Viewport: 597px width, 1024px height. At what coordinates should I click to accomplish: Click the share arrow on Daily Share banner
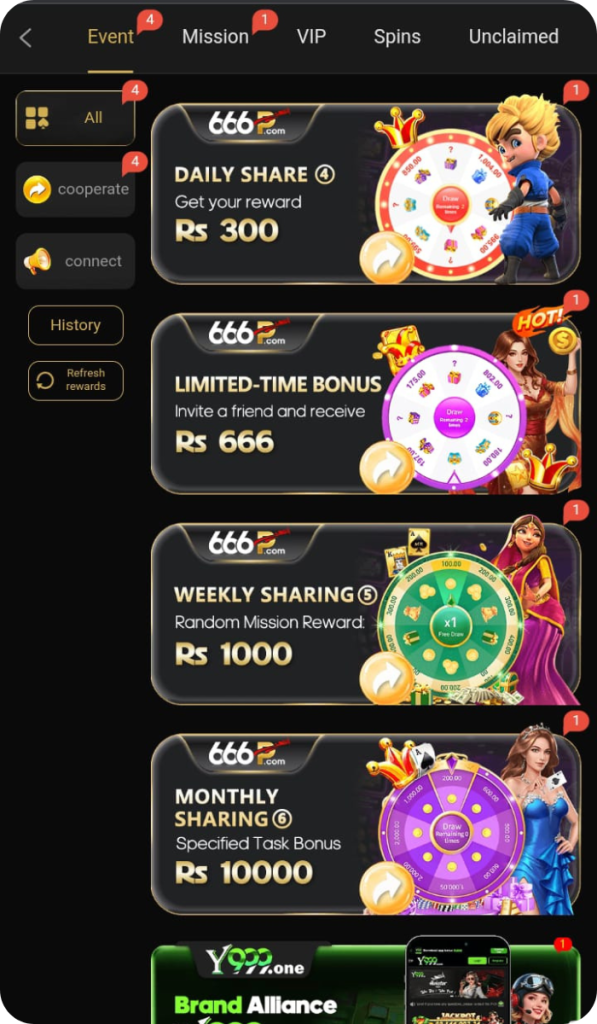[386, 258]
